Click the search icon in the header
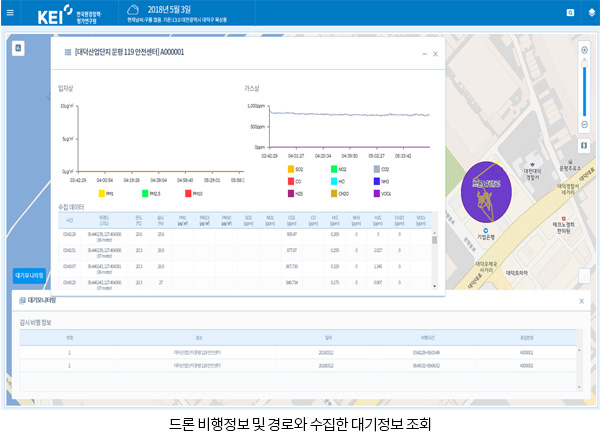The height and width of the screenshot is (441, 600). [x=570, y=14]
